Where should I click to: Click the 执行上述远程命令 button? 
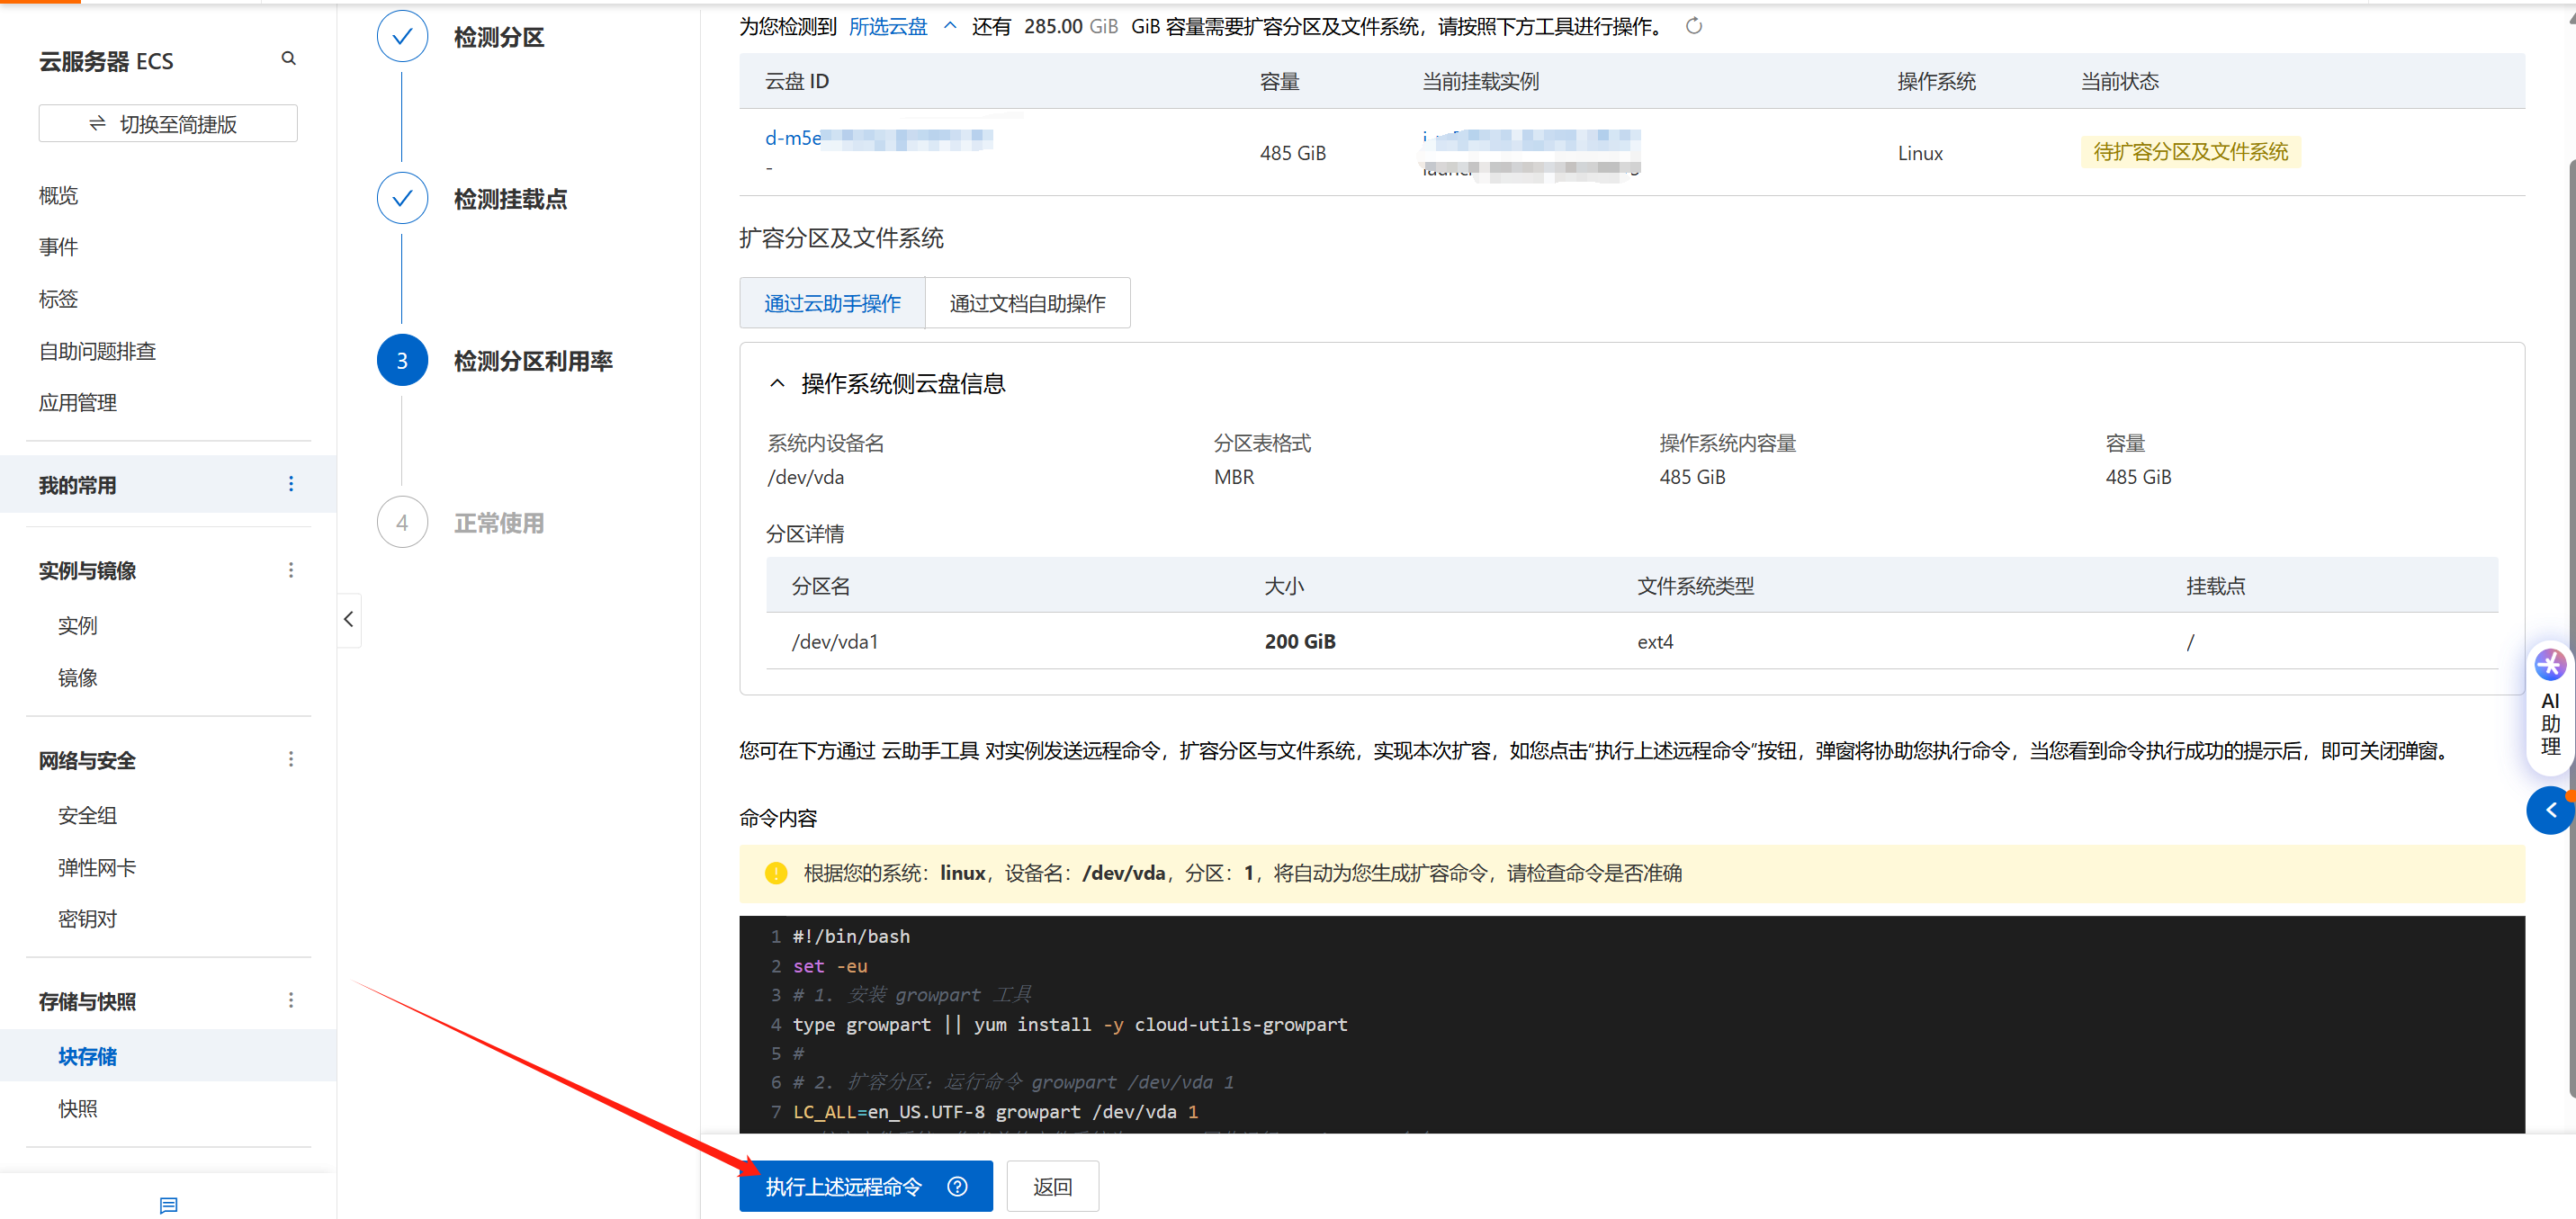[x=866, y=1186]
